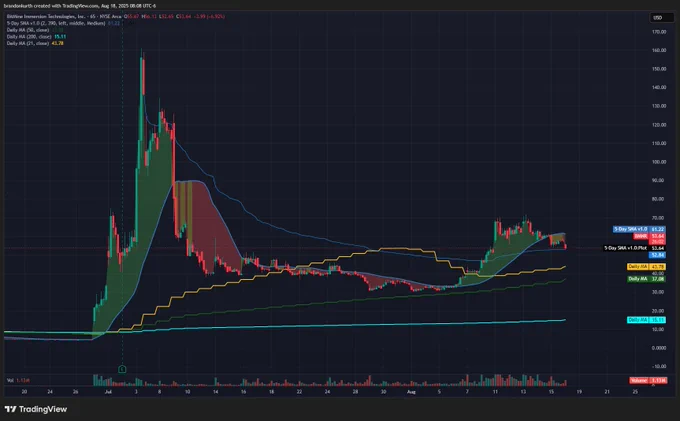The width and height of the screenshot is (680, 421).
Task: Select the Daily MA (21, close) legend row
Action: 35,43
